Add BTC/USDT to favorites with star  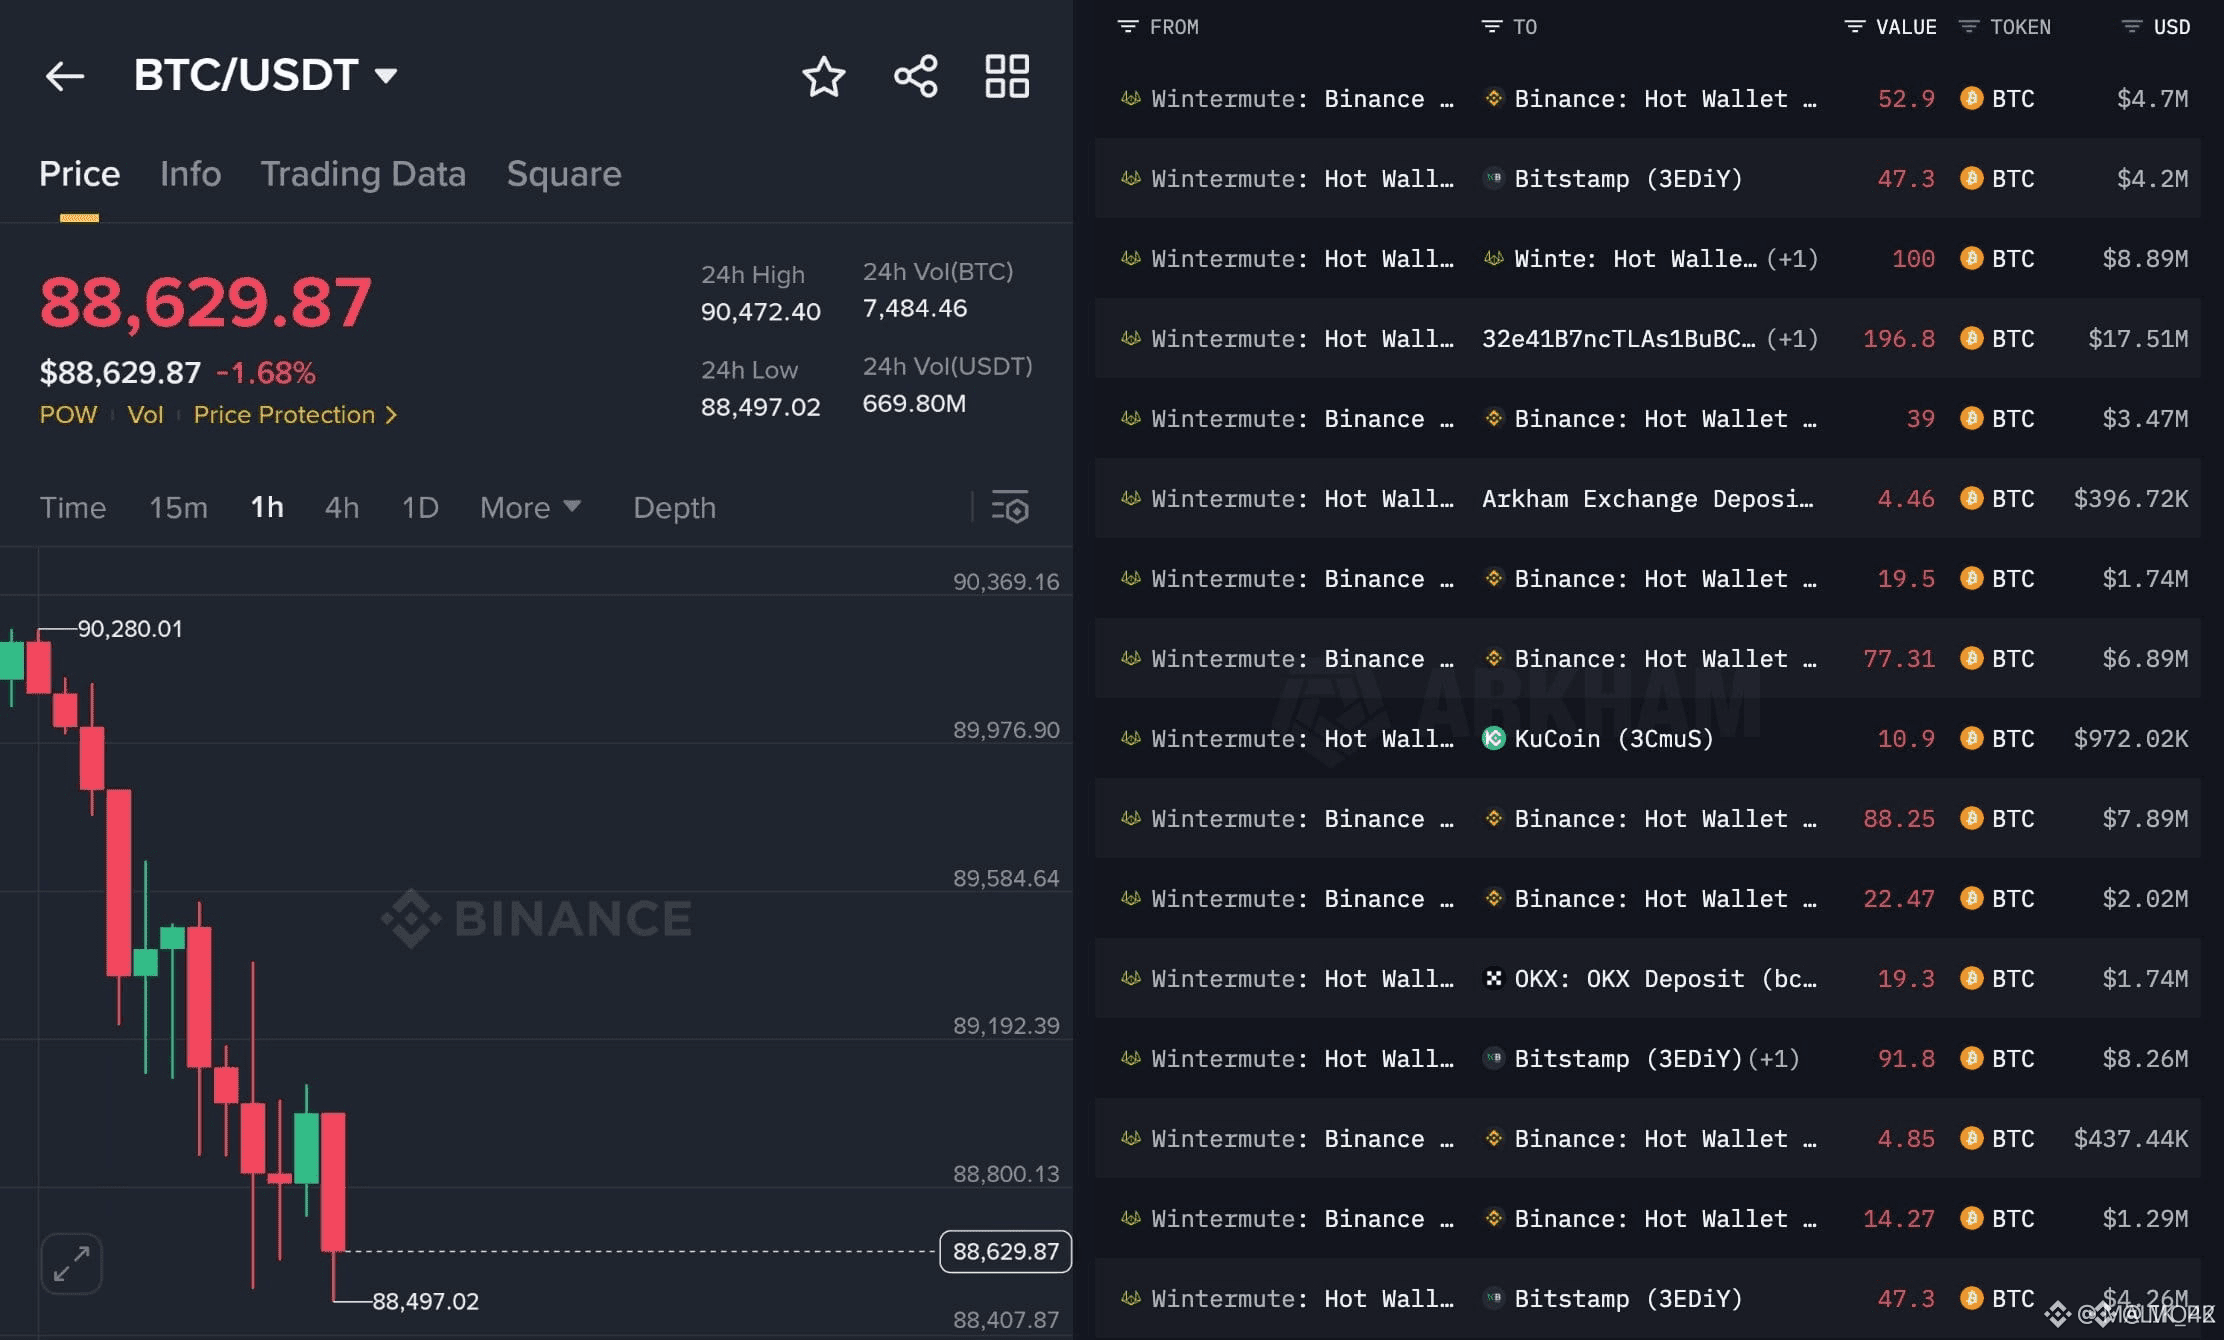coord(823,76)
